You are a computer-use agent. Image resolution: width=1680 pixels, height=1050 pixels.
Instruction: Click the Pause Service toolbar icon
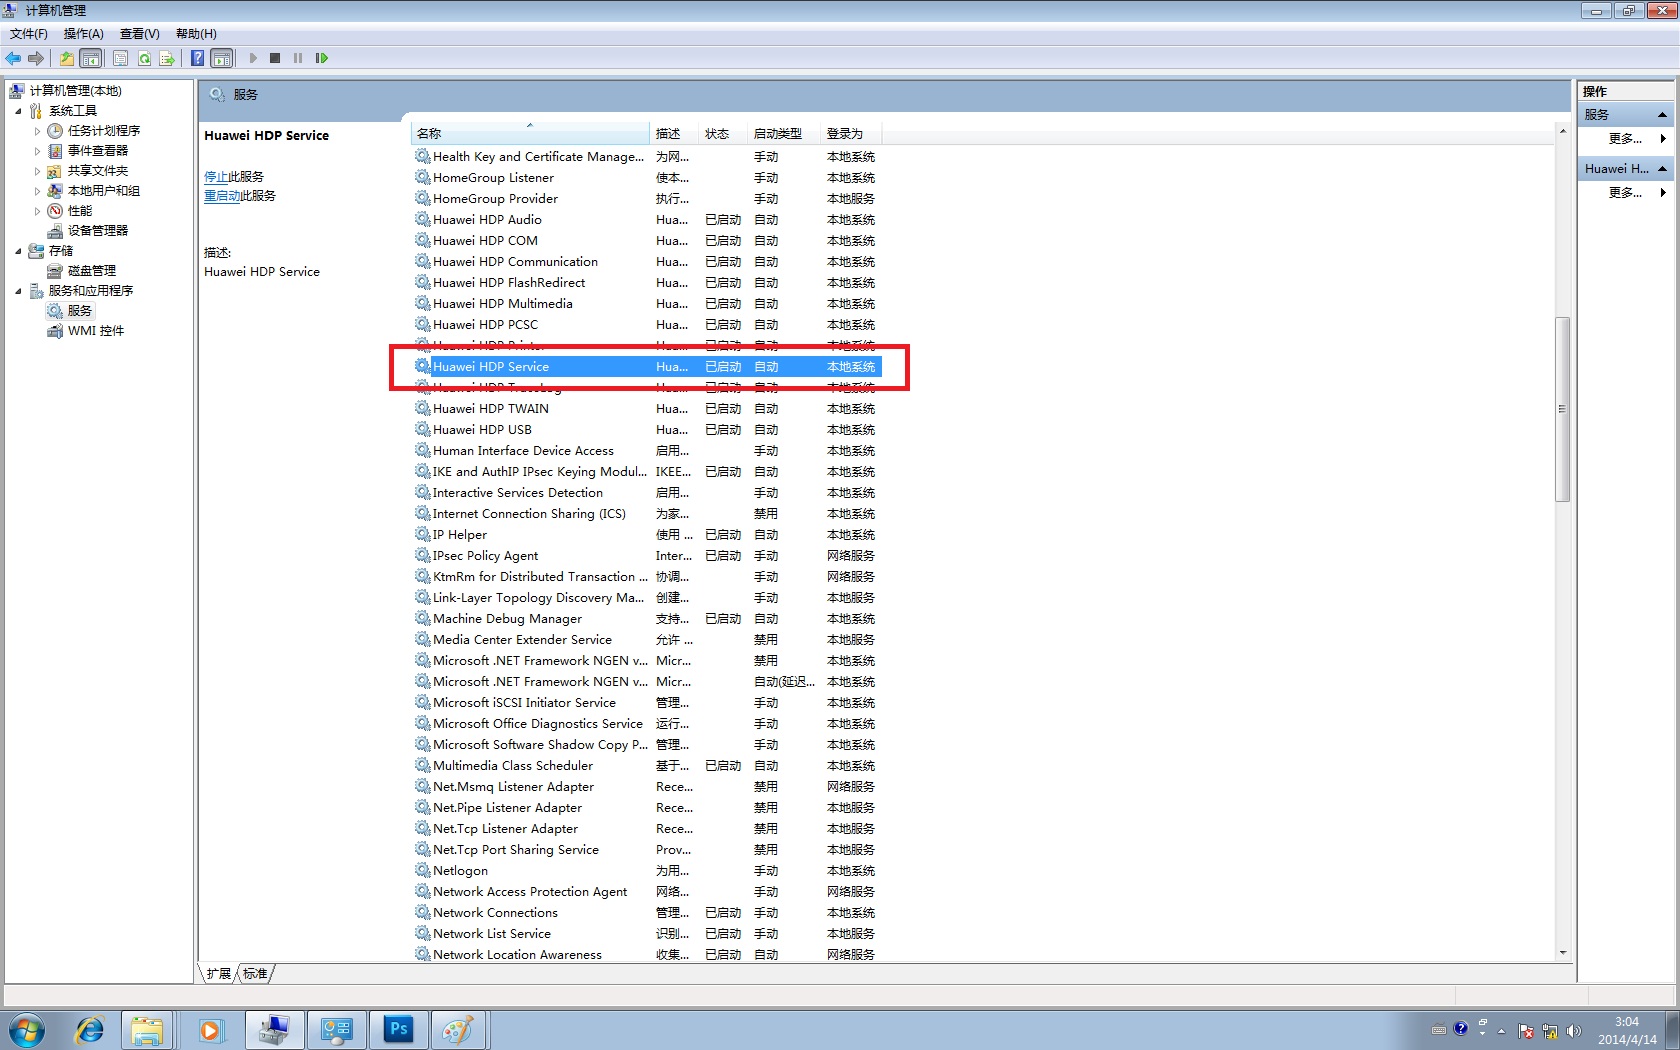tap(298, 58)
